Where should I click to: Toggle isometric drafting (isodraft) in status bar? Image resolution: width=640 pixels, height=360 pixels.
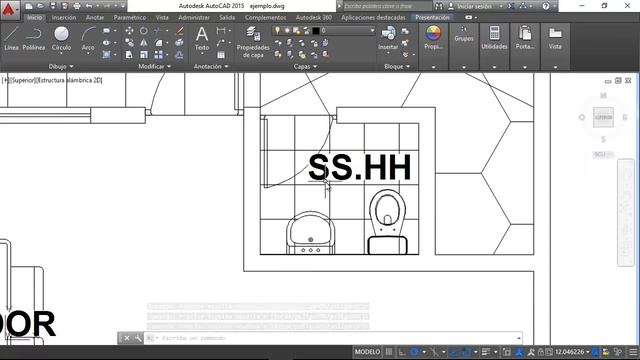tap(434, 352)
